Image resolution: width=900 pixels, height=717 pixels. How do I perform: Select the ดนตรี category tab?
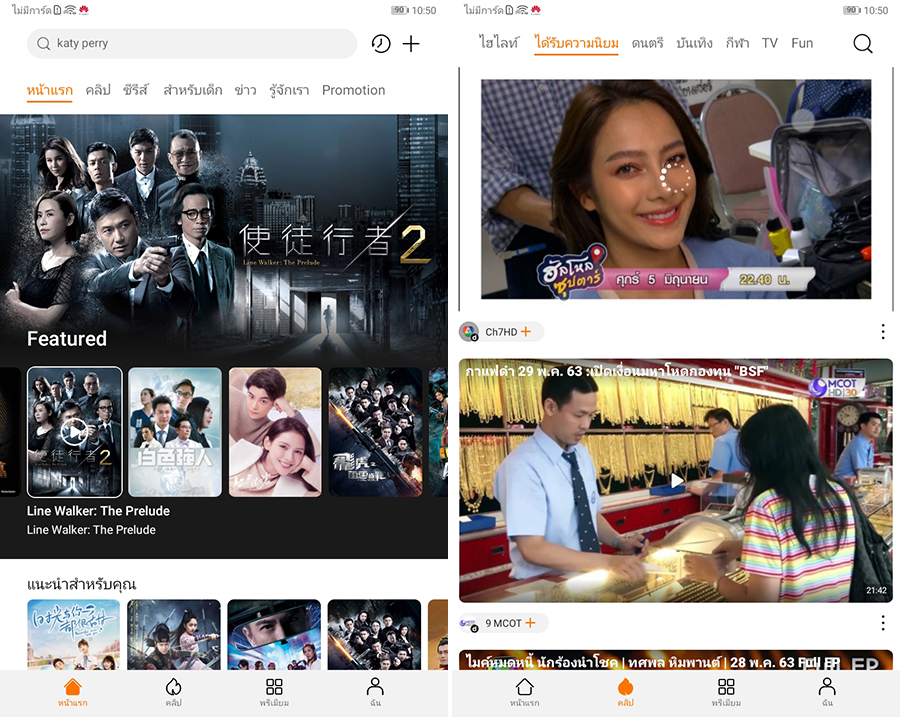(x=647, y=43)
